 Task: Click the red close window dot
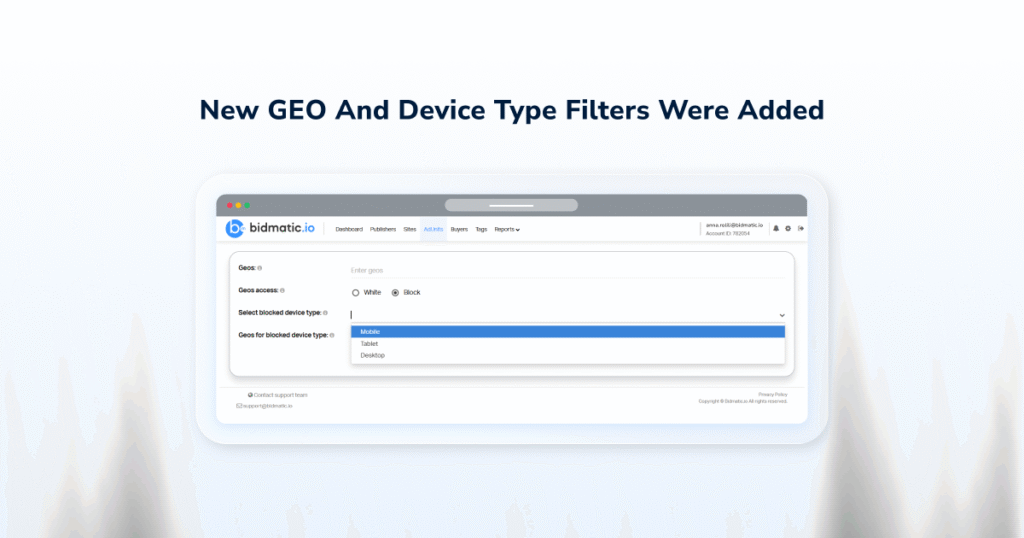click(x=230, y=205)
